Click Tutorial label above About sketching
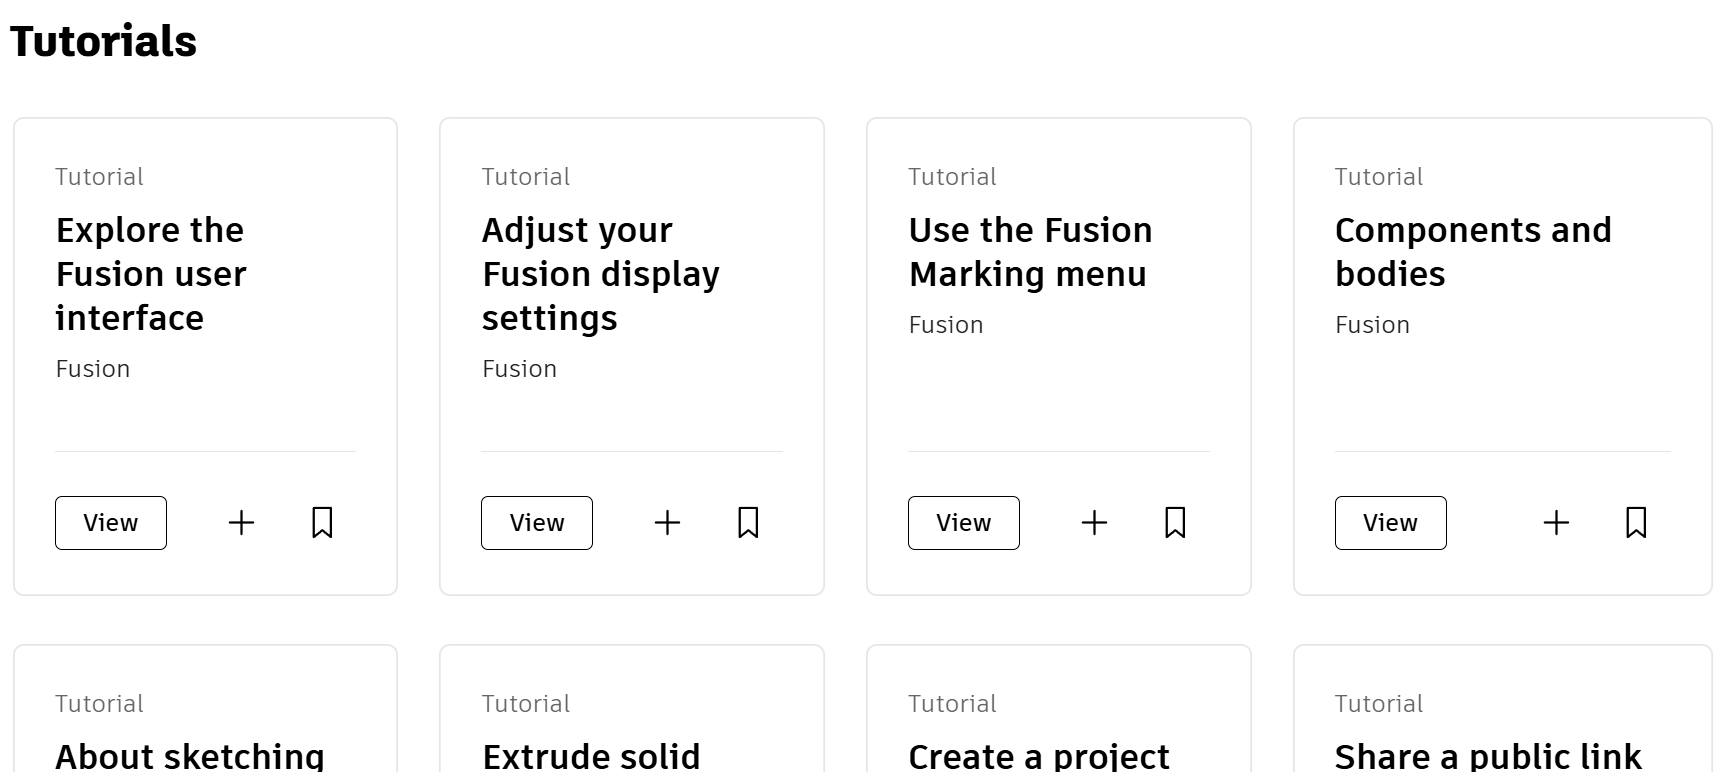 tap(99, 704)
